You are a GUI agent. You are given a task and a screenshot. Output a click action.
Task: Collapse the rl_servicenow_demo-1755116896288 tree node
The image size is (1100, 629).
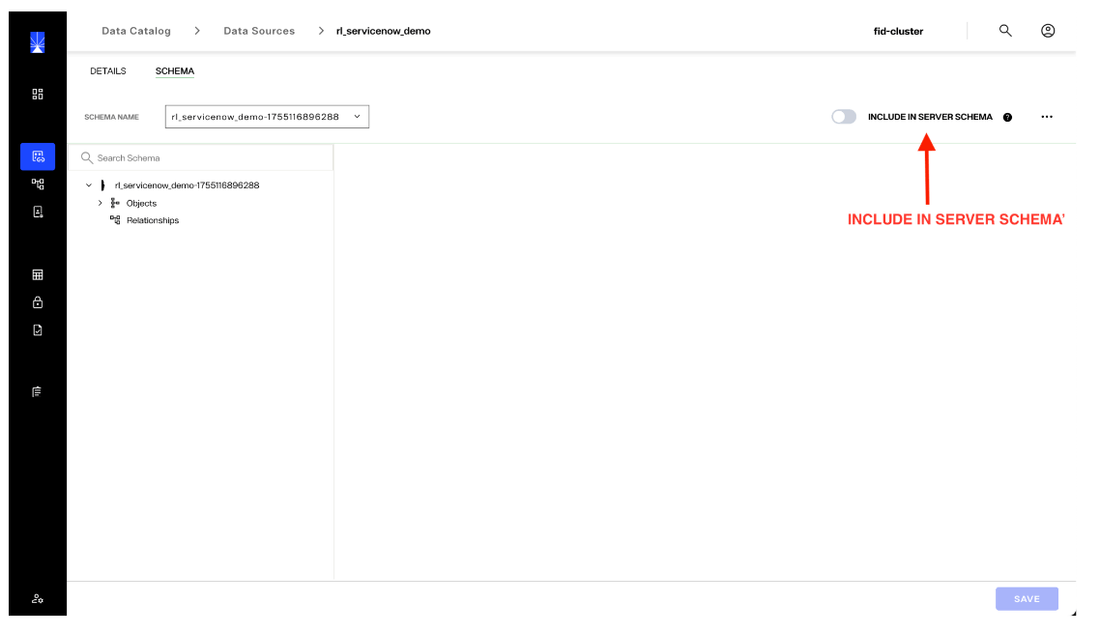point(88,185)
